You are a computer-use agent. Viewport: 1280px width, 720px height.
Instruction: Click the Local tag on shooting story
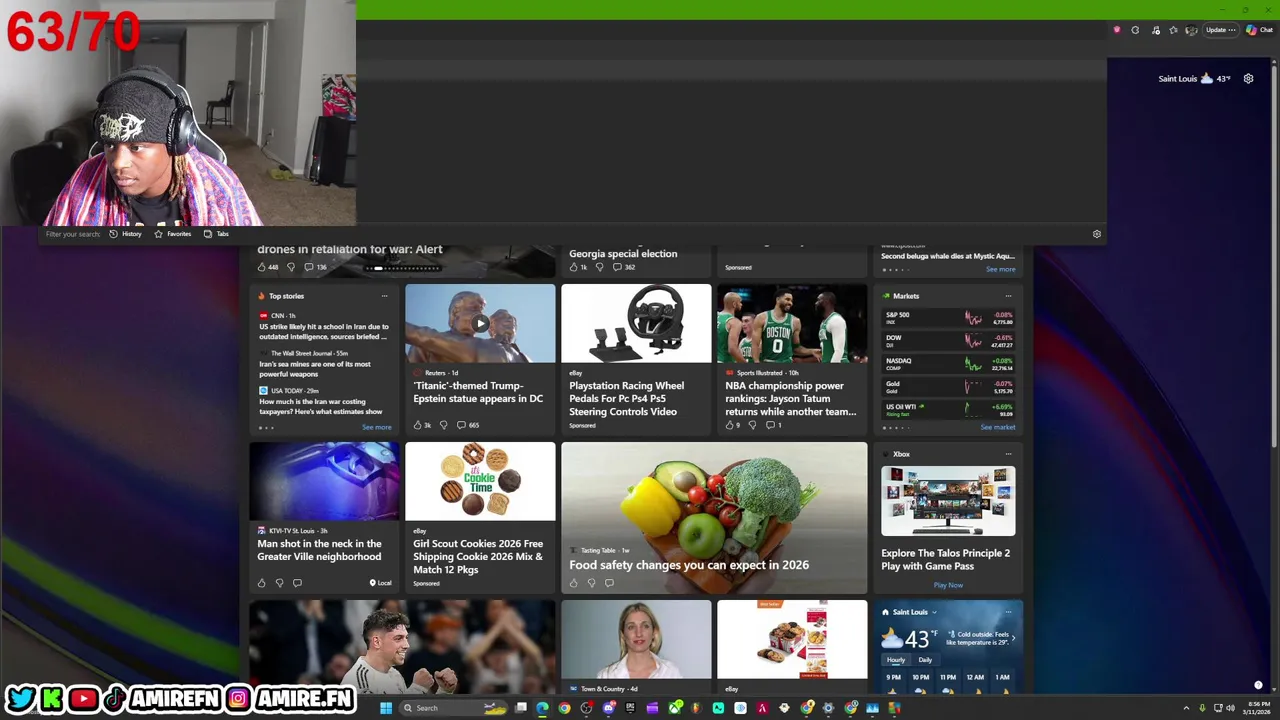(x=380, y=583)
